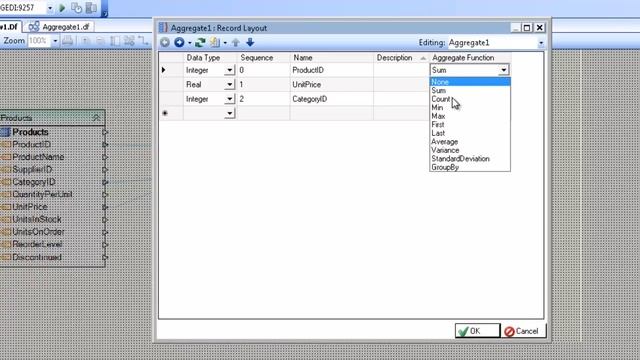
Task: Choose Average from the aggregate function list
Action: (470, 142)
